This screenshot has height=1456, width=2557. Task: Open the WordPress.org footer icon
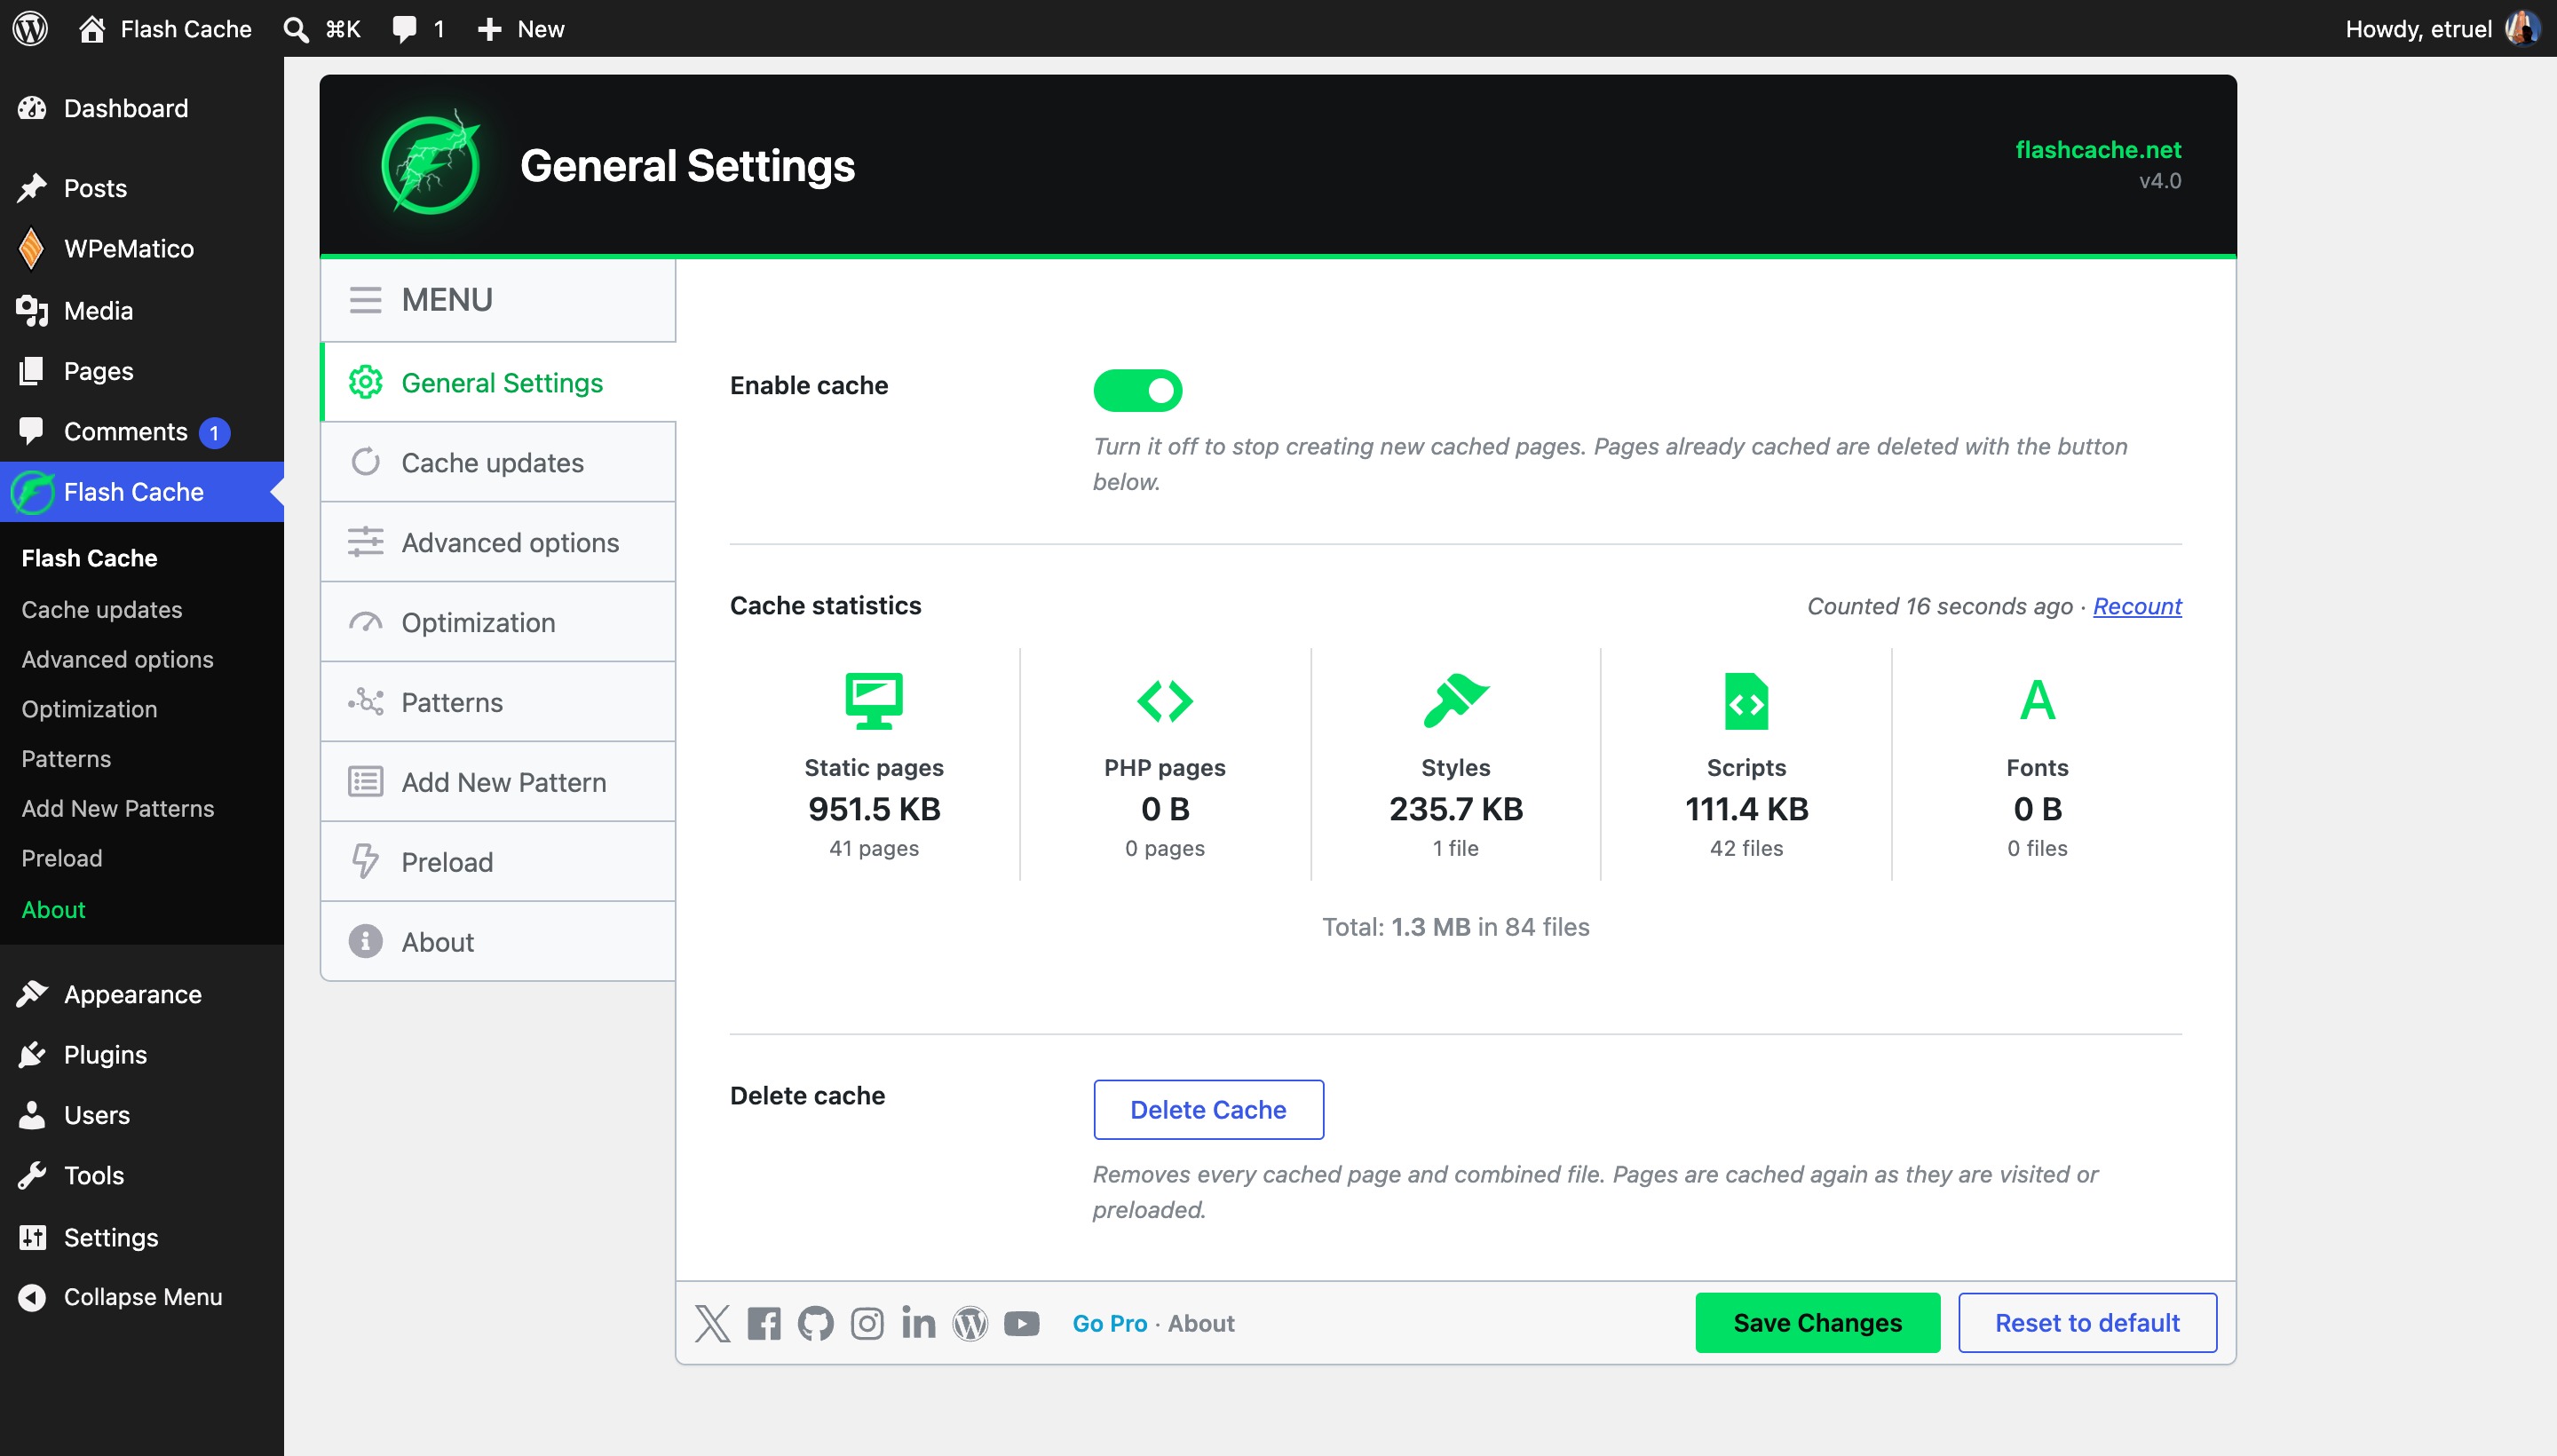click(x=970, y=1323)
